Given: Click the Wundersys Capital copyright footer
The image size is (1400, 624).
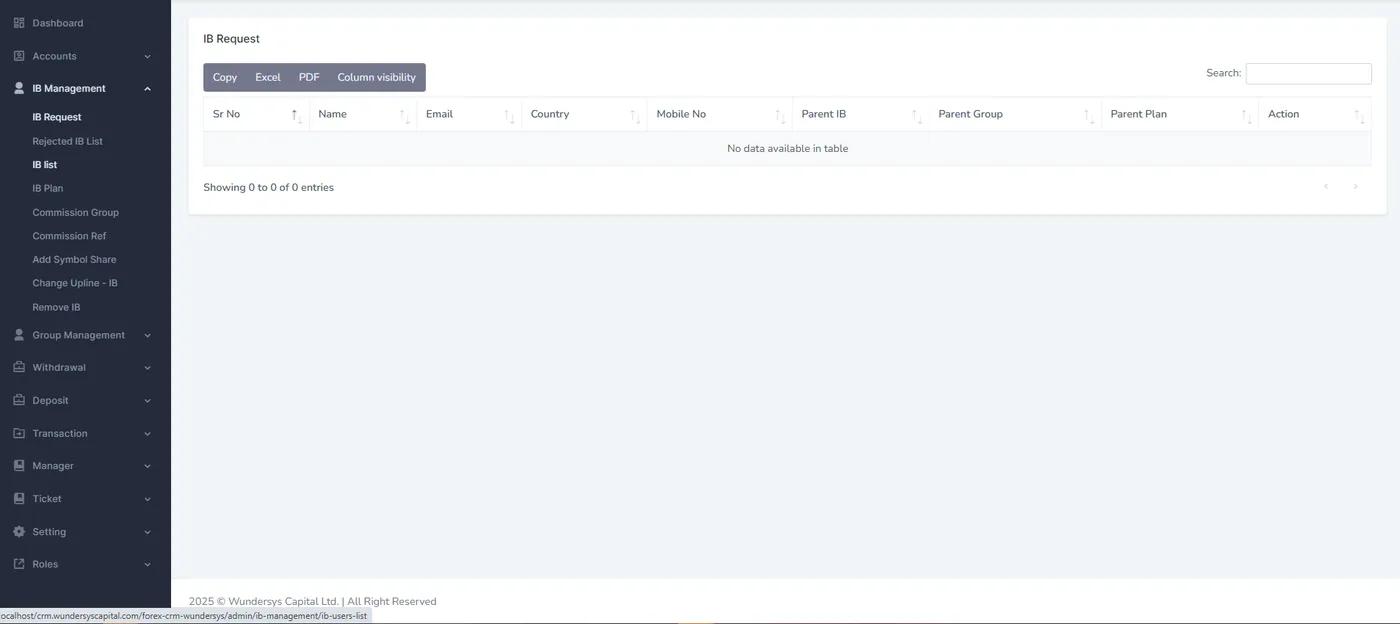Looking at the screenshot, I should point(312,601).
